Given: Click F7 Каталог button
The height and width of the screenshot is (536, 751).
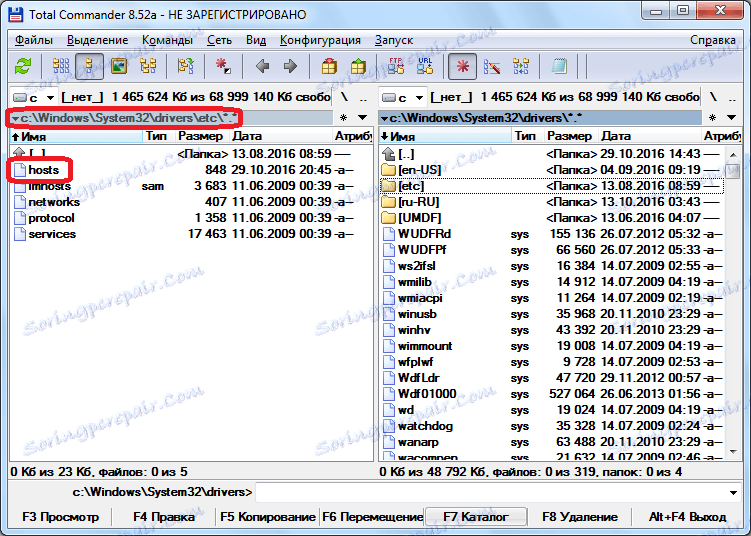Looking at the screenshot, I should coord(476,517).
